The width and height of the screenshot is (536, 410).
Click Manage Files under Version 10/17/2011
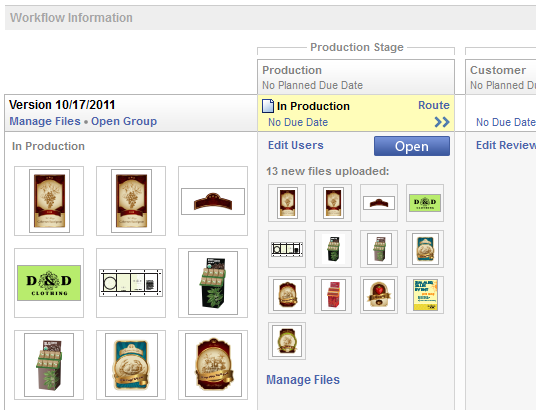(x=45, y=121)
